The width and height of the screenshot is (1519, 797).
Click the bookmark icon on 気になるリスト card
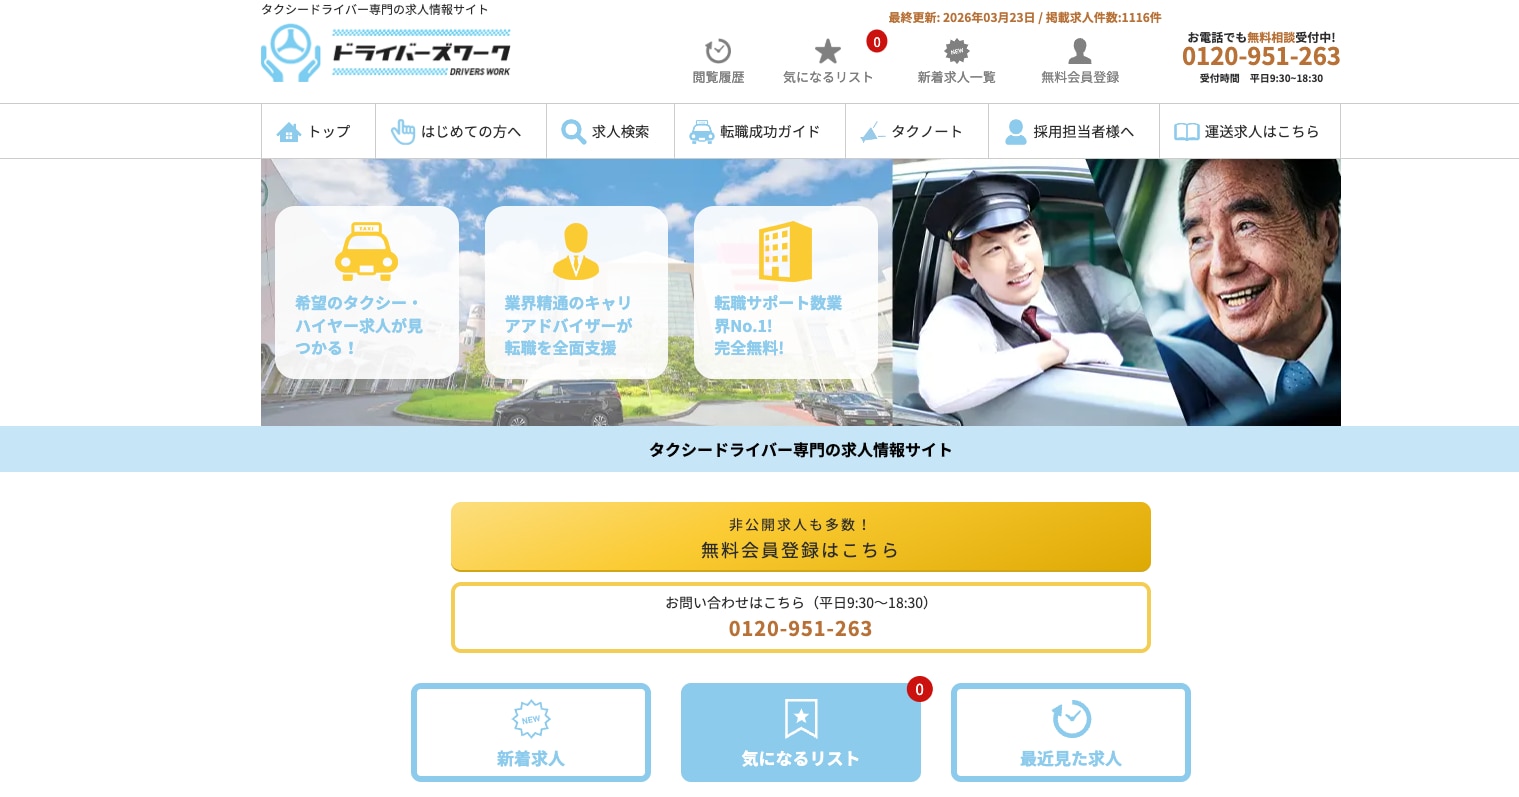coord(800,718)
